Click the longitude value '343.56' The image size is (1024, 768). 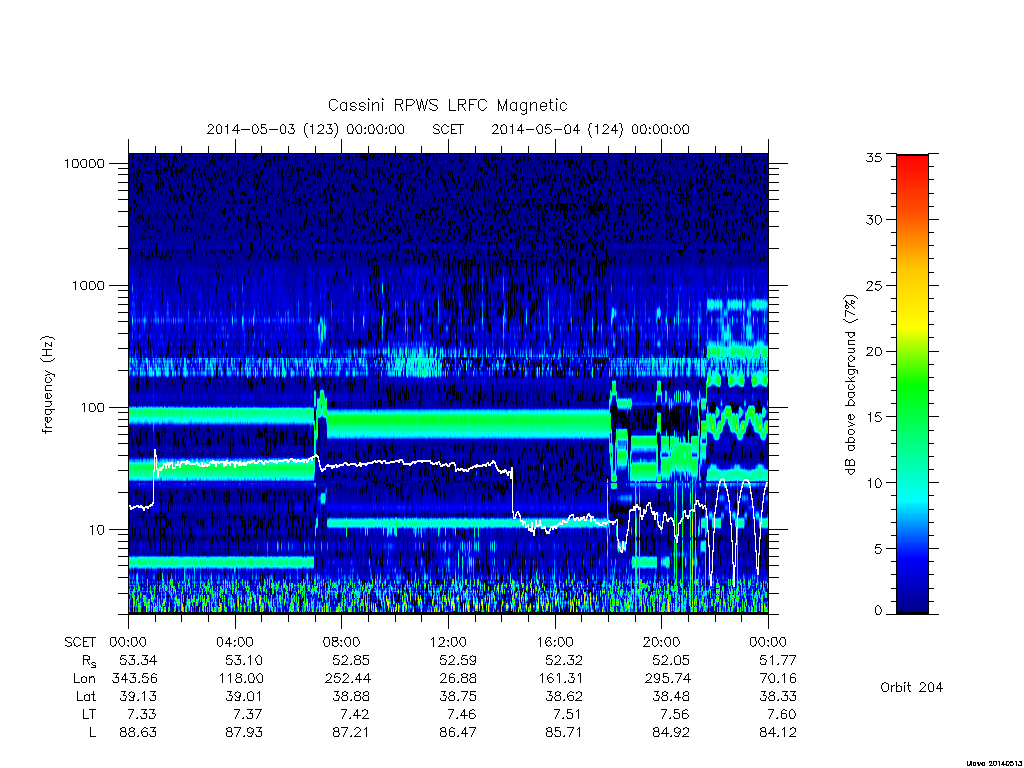tap(135, 679)
